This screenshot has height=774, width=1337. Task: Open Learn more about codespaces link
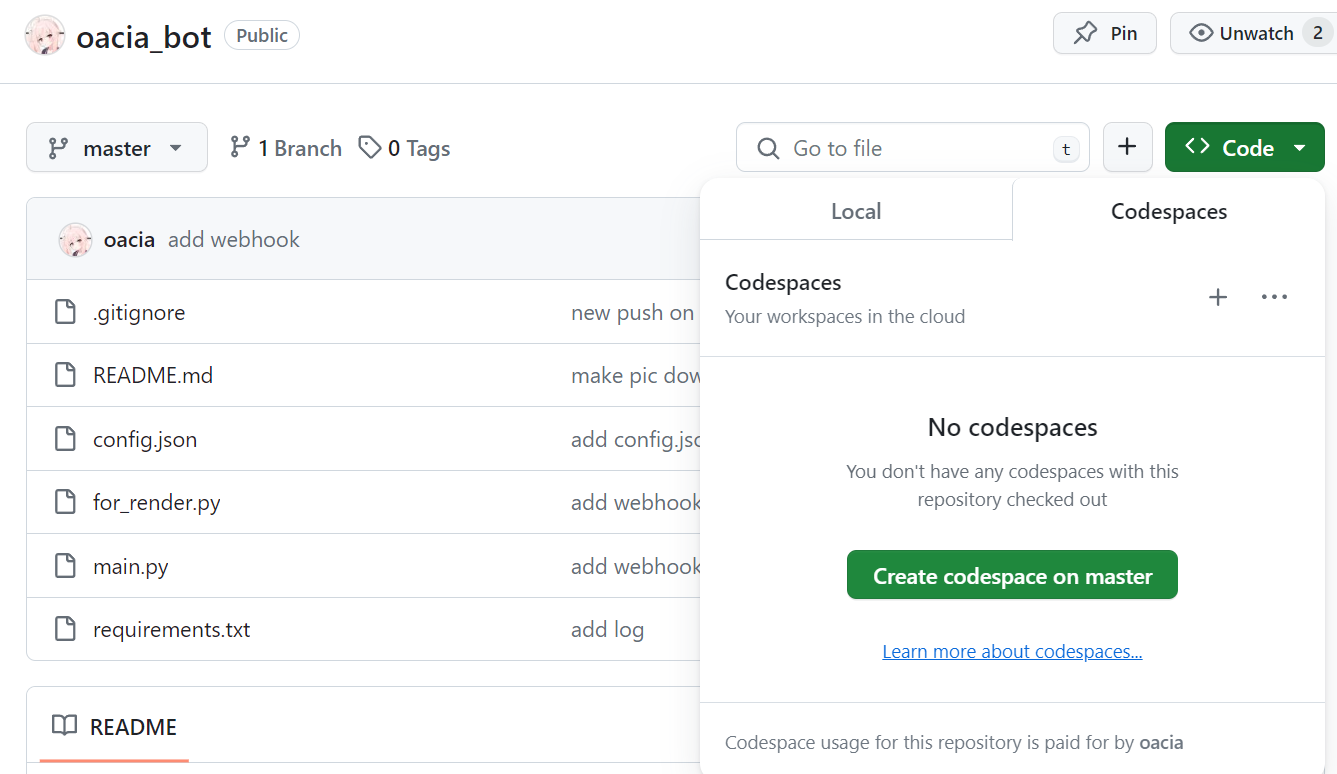click(x=1012, y=652)
